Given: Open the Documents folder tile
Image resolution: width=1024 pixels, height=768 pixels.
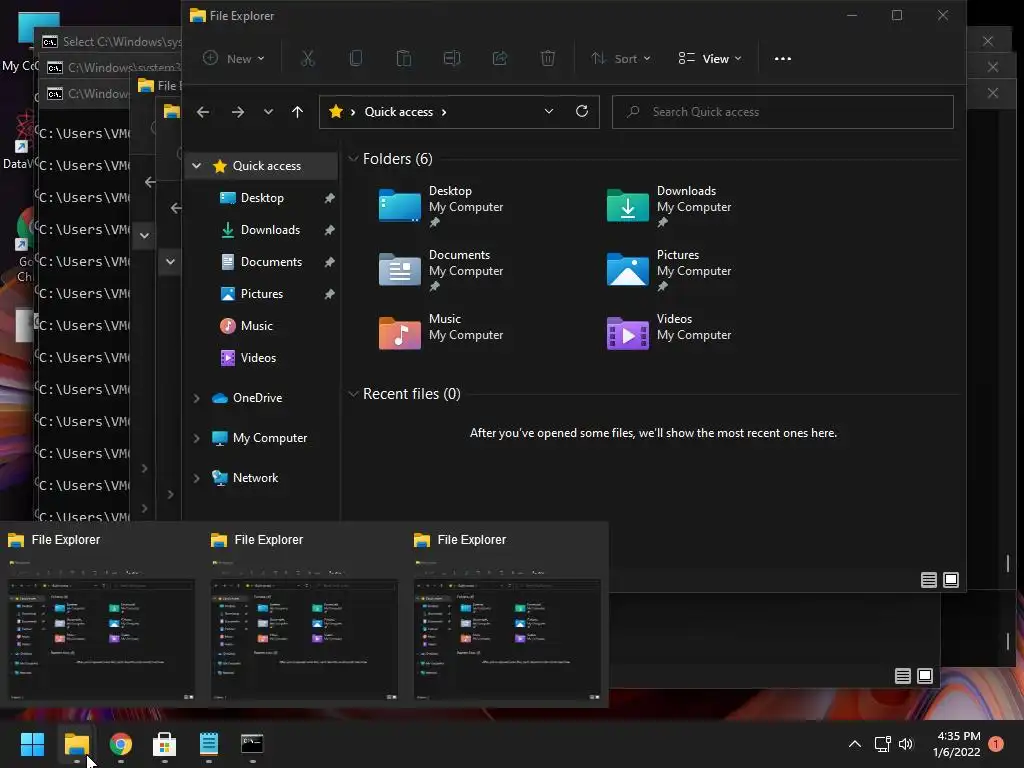Looking at the screenshot, I should point(442,270).
